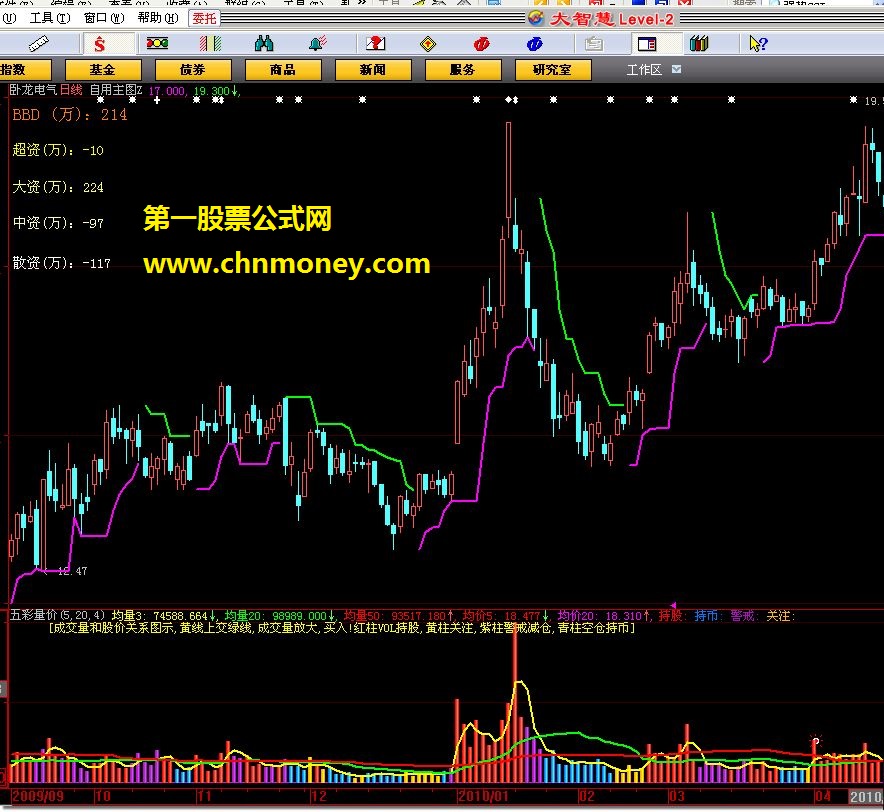Click the 中资(万): -97 value
The width and height of the screenshot is (884, 812).
(58, 223)
